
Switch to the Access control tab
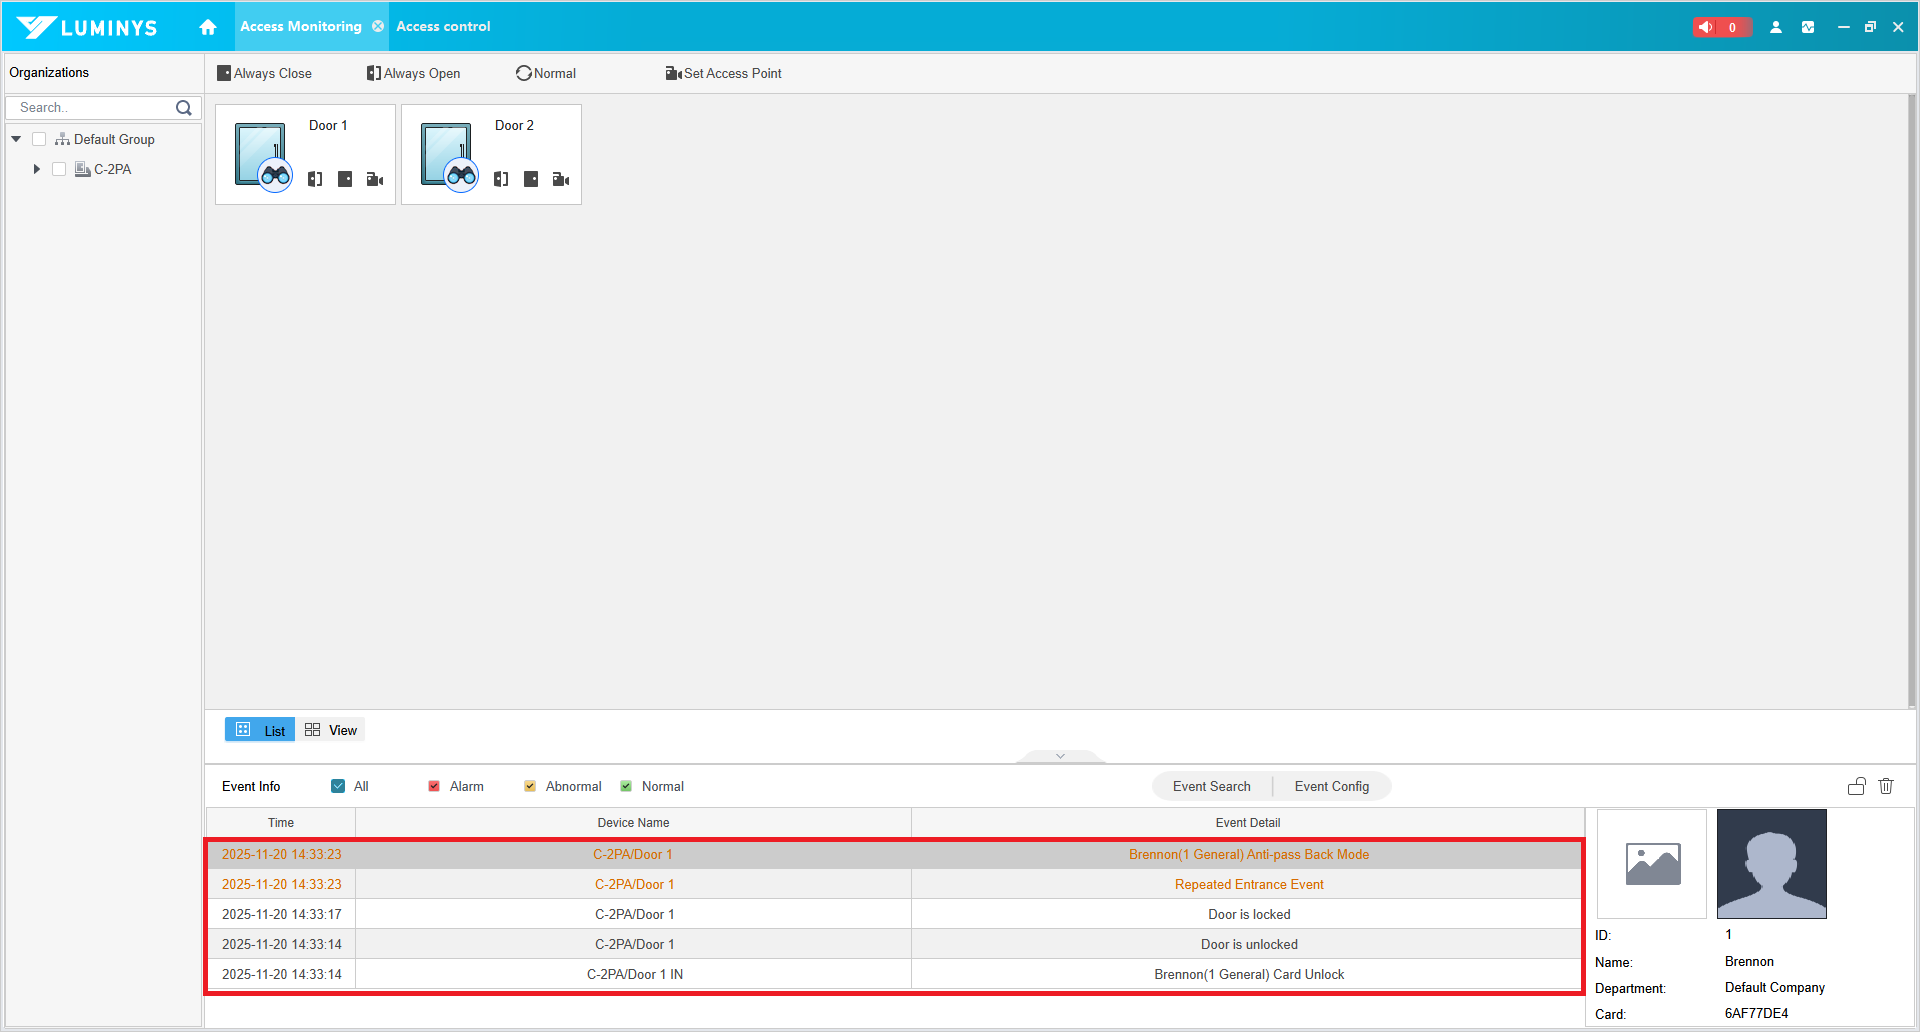pos(443,27)
